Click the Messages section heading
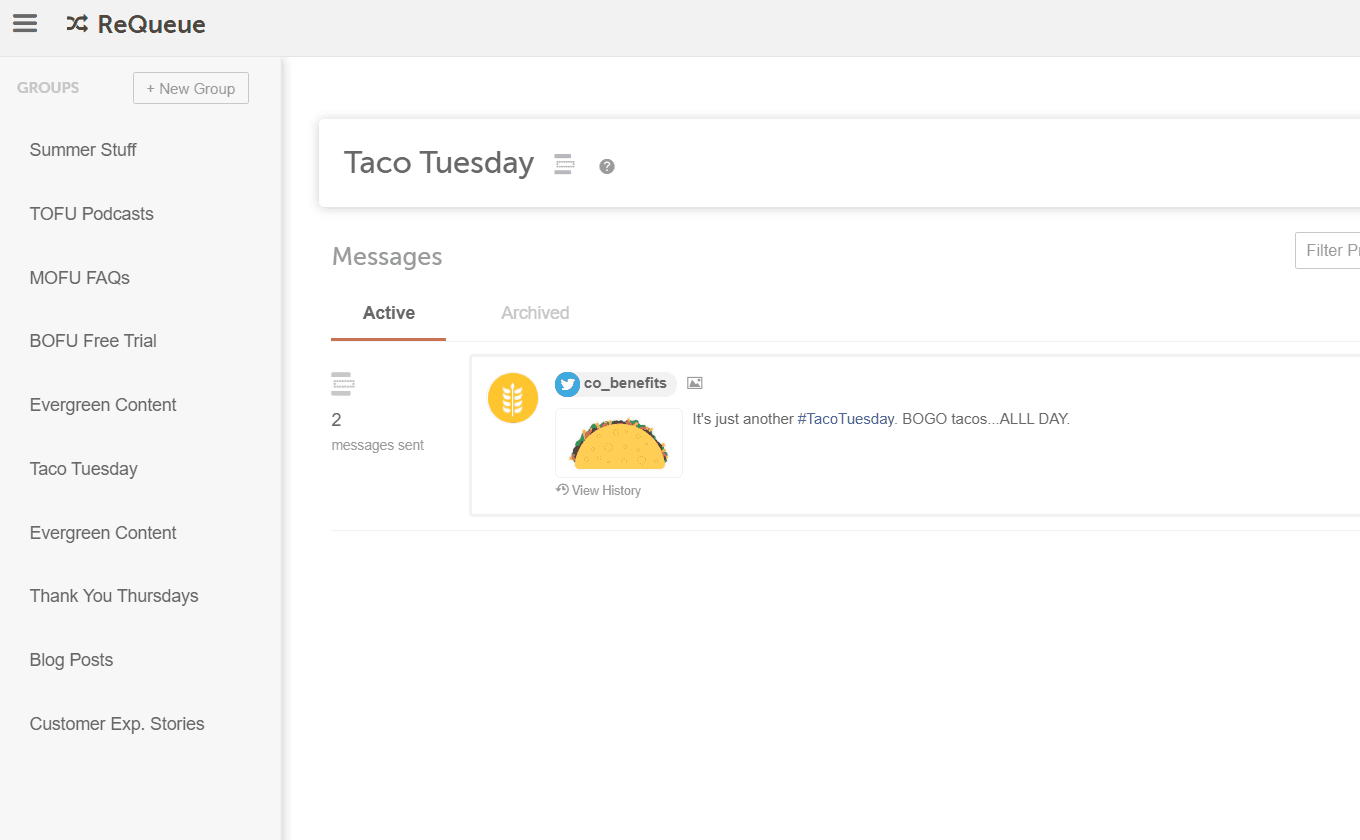Viewport: 1360px width, 840px height. [387, 257]
